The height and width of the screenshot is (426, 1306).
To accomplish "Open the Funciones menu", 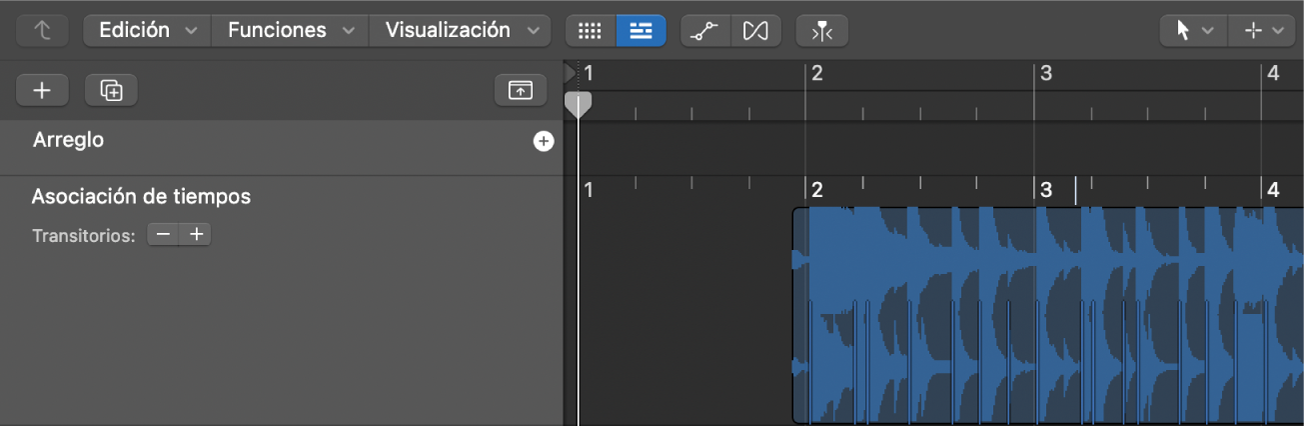I will (290, 31).
